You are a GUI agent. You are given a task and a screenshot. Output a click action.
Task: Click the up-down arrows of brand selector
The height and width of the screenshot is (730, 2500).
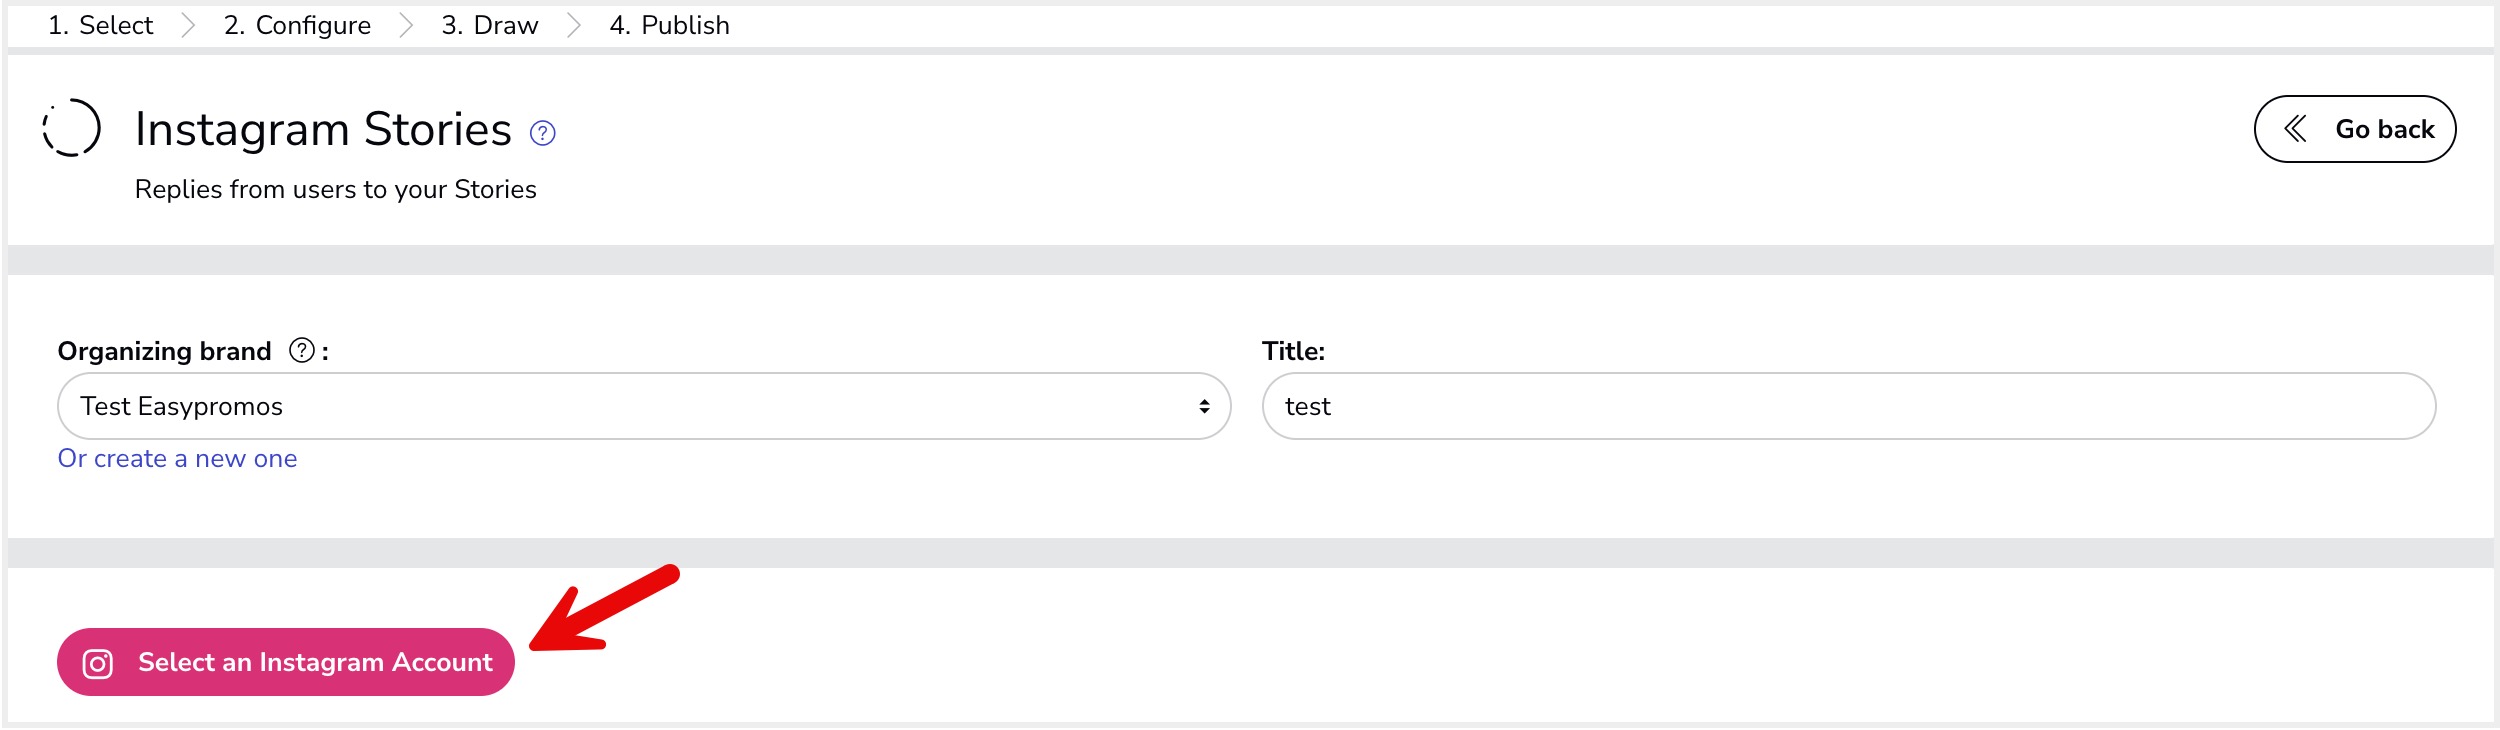(1204, 406)
